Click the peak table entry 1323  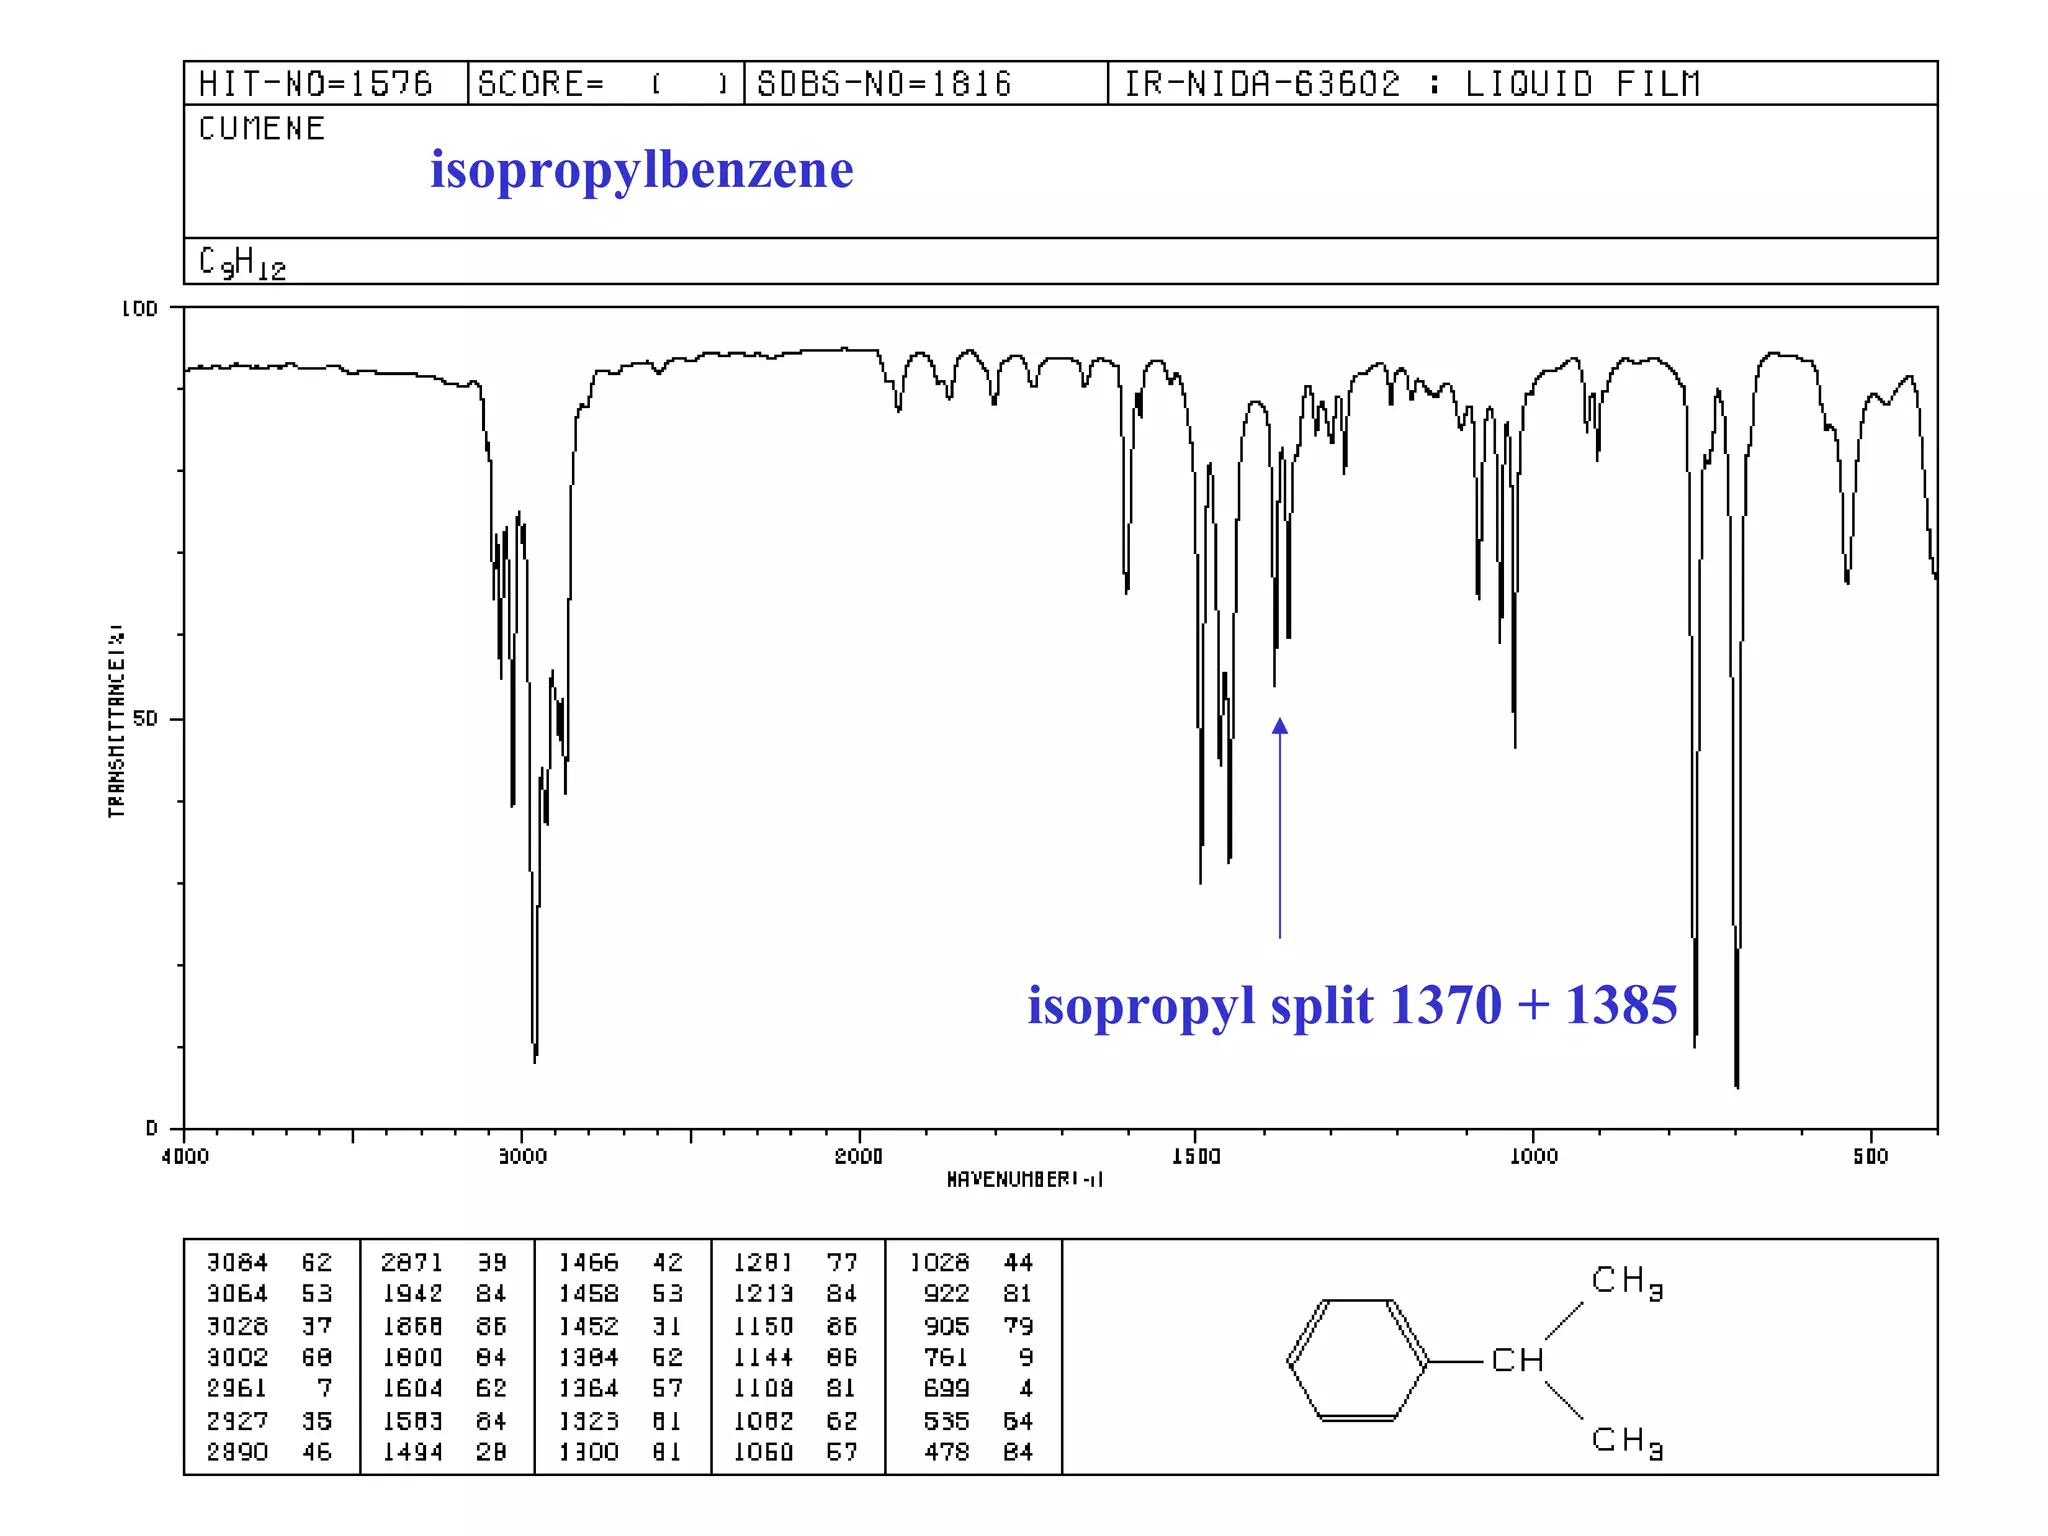click(x=588, y=1421)
